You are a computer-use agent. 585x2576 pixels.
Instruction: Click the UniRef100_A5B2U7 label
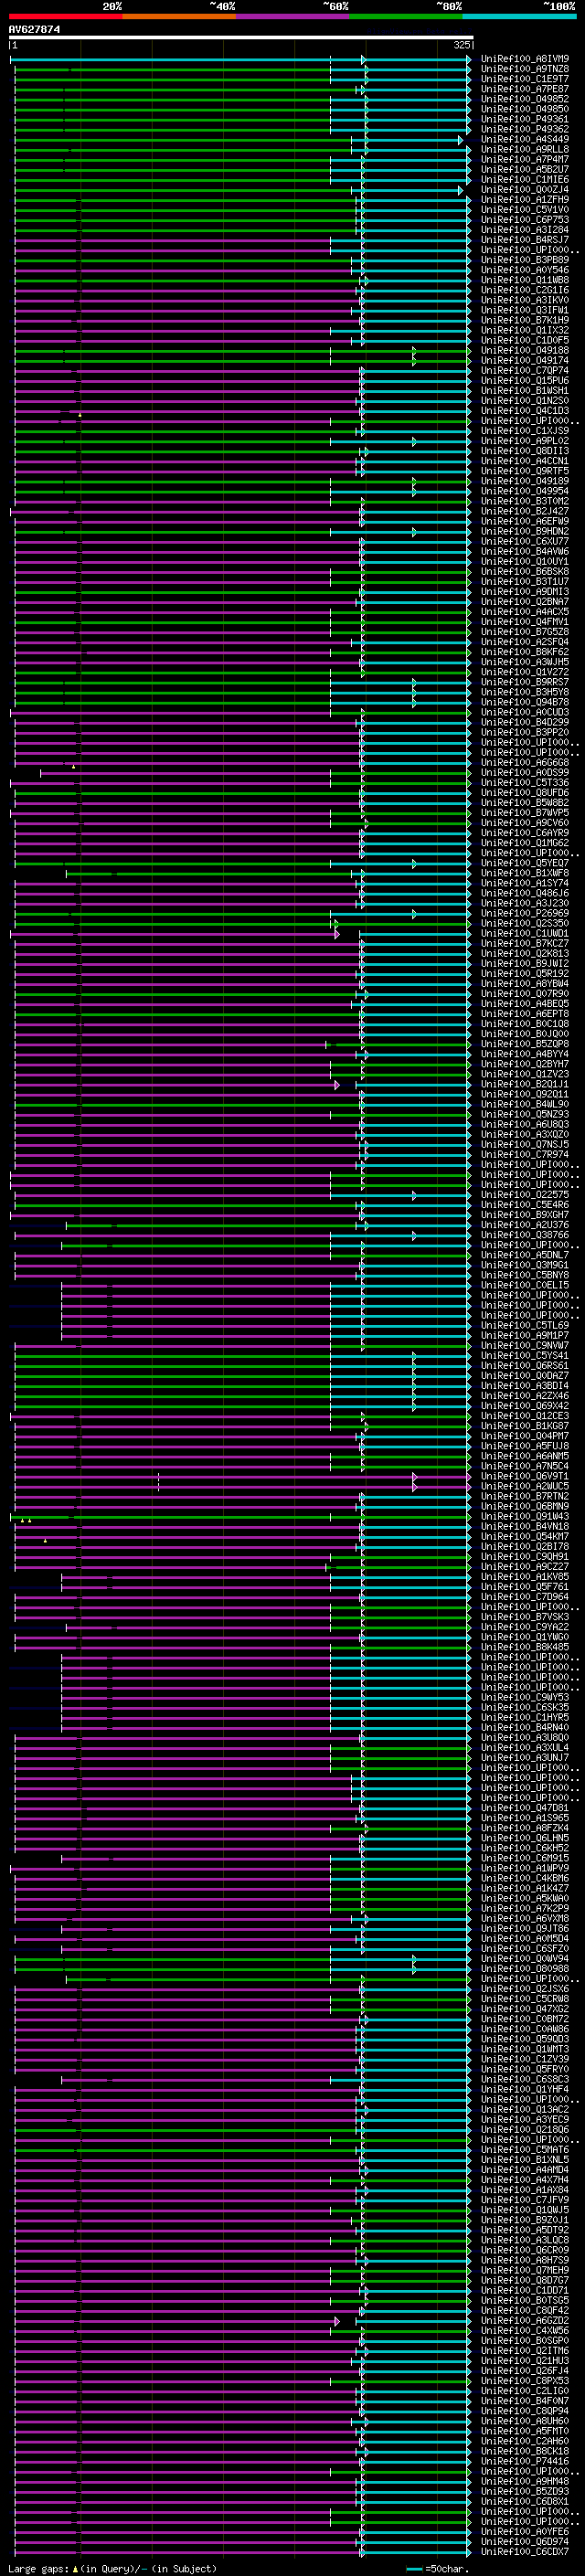click(x=525, y=170)
